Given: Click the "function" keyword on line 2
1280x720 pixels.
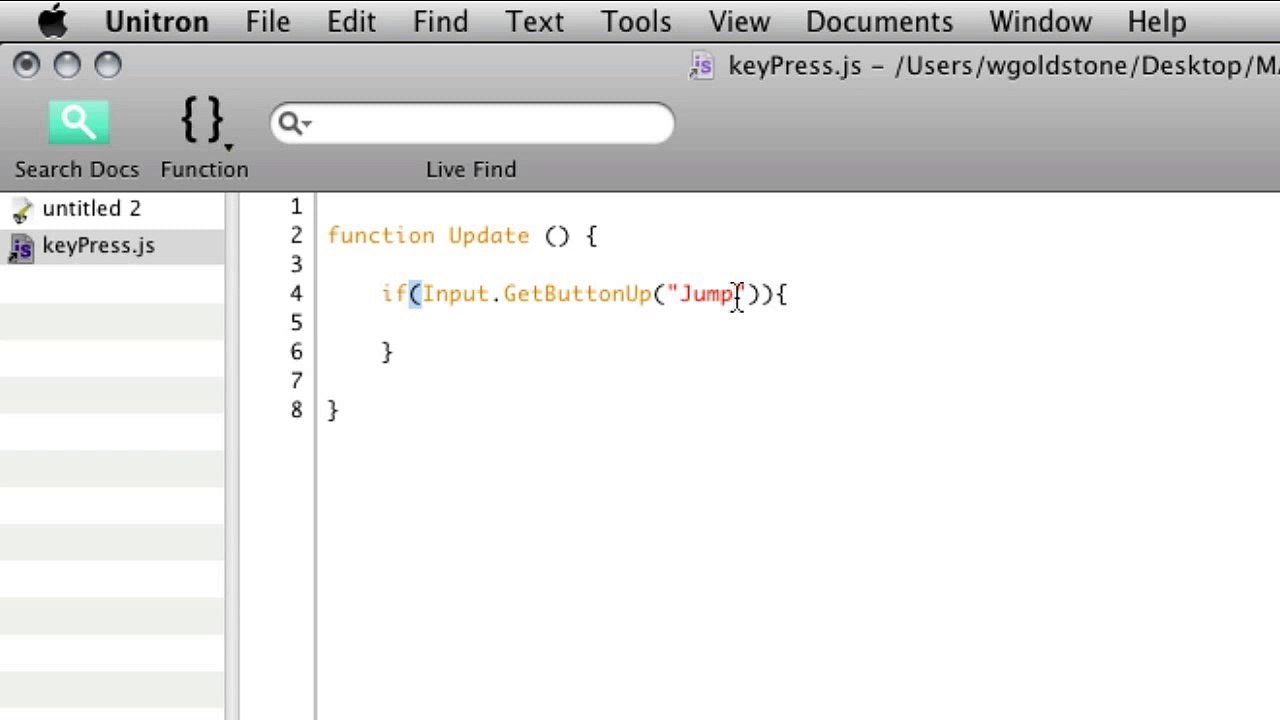Looking at the screenshot, I should coord(381,236).
